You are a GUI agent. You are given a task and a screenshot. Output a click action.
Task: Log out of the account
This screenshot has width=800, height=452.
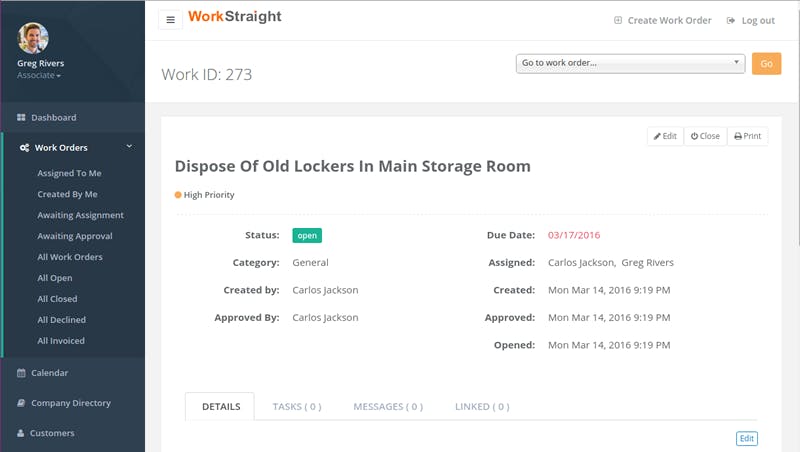(x=750, y=20)
